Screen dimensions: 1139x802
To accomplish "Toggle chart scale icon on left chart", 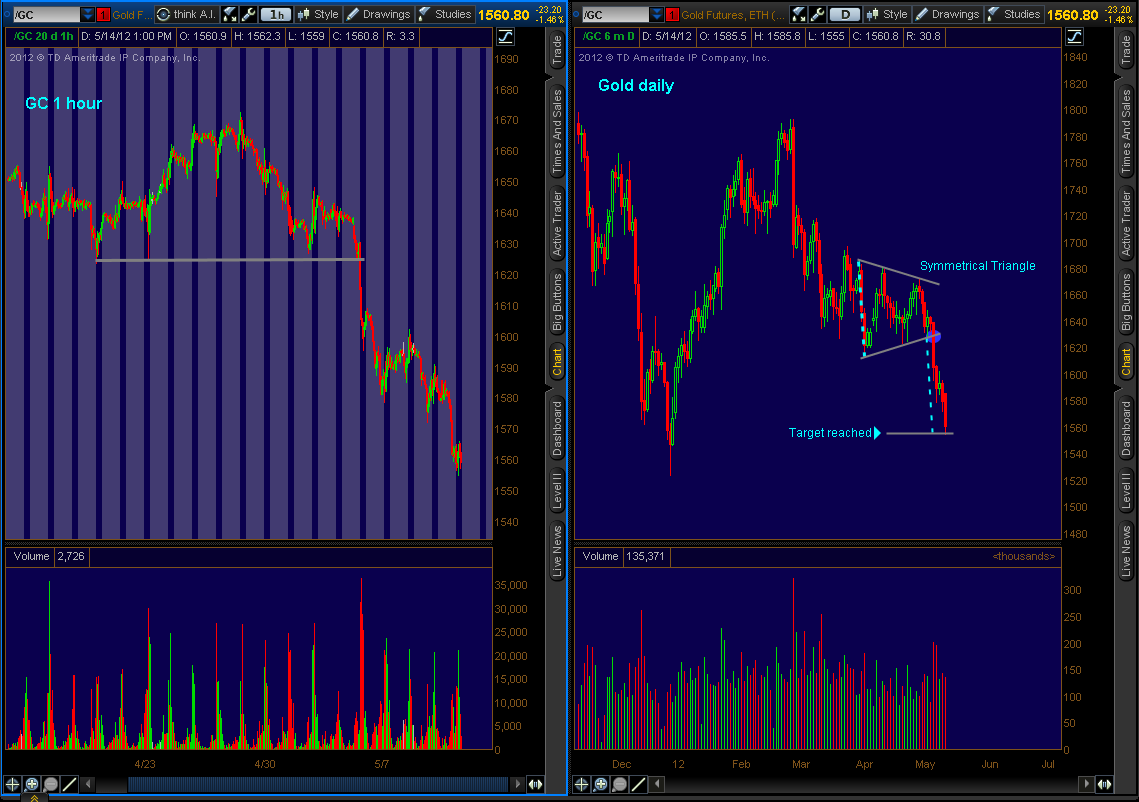I will 506,36.
